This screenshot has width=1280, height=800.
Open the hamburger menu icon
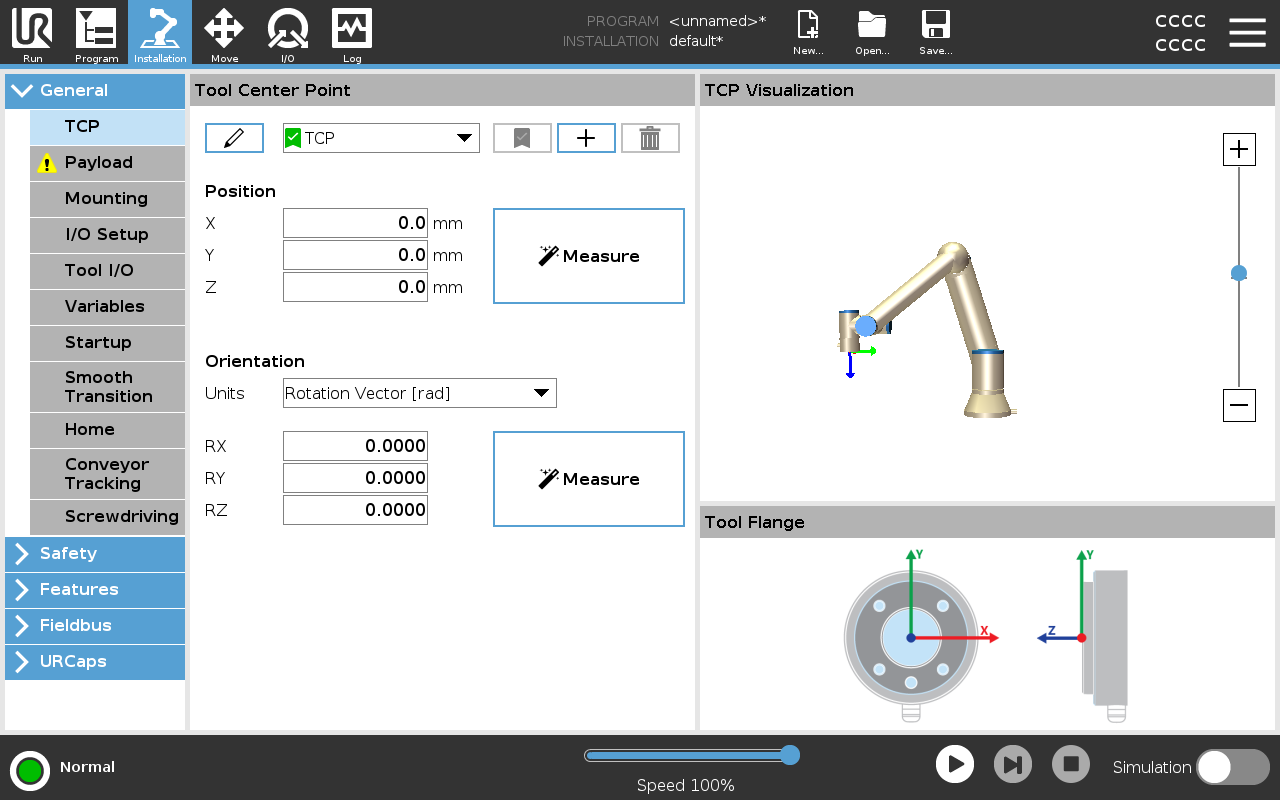(x=1247, y=33)
